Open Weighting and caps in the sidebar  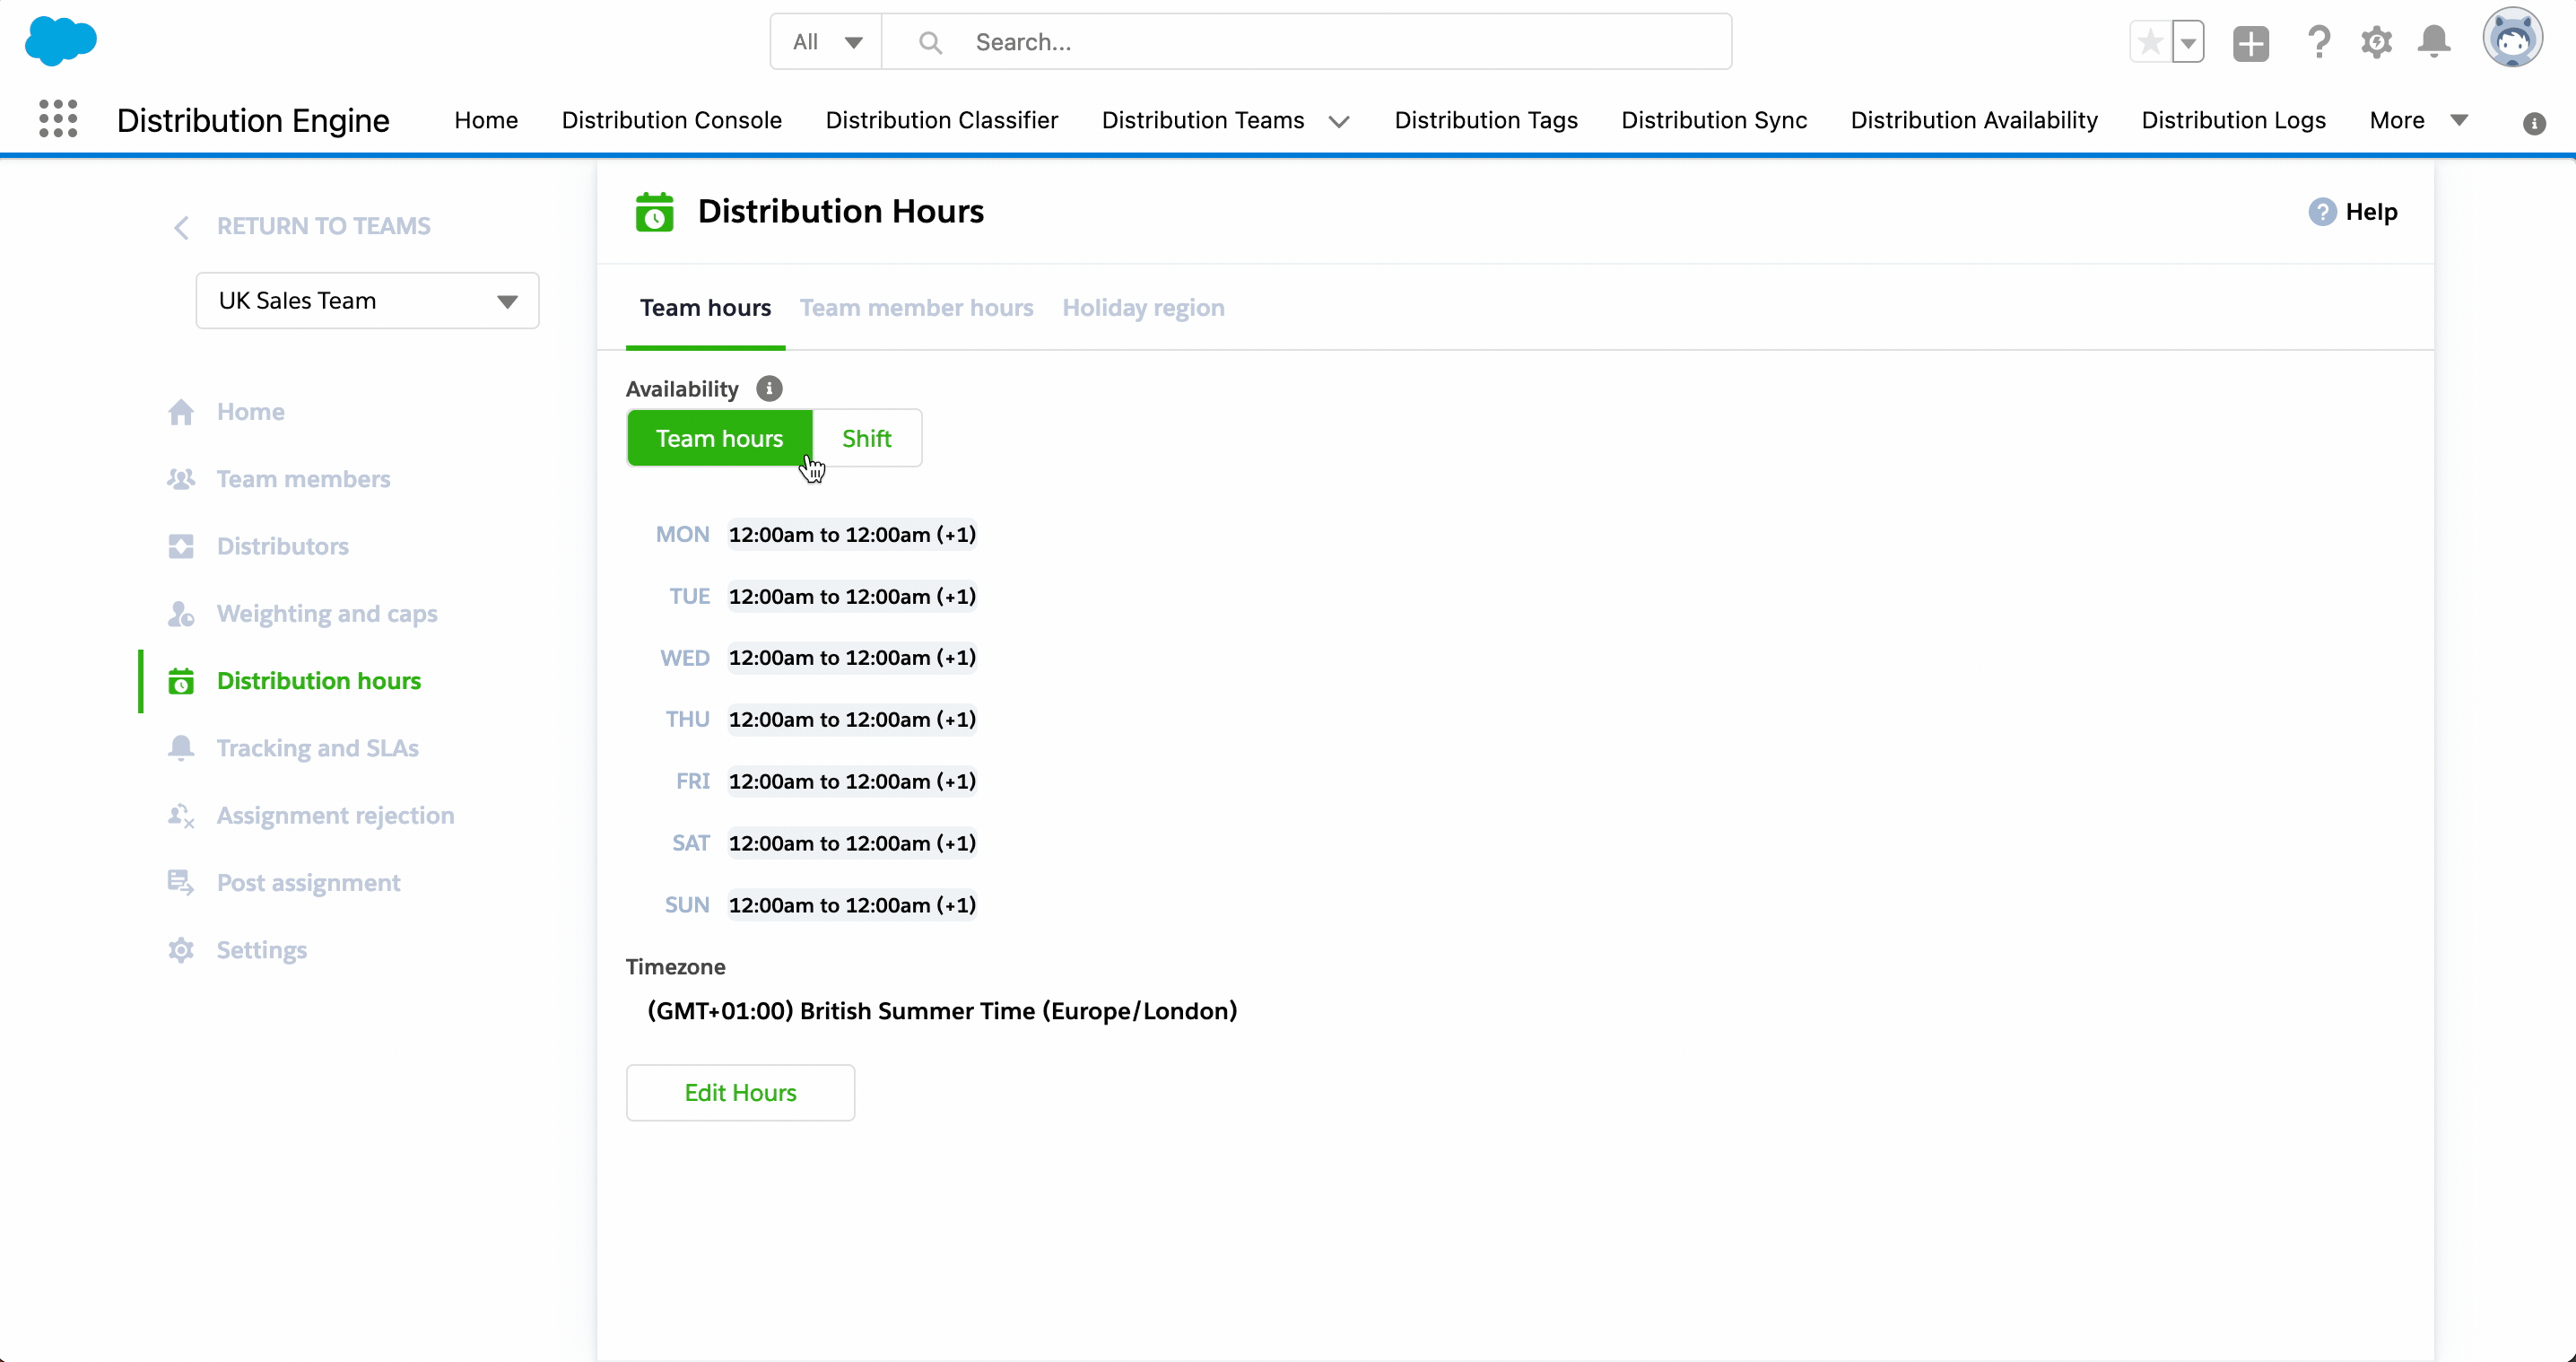[x=327, y=613]
